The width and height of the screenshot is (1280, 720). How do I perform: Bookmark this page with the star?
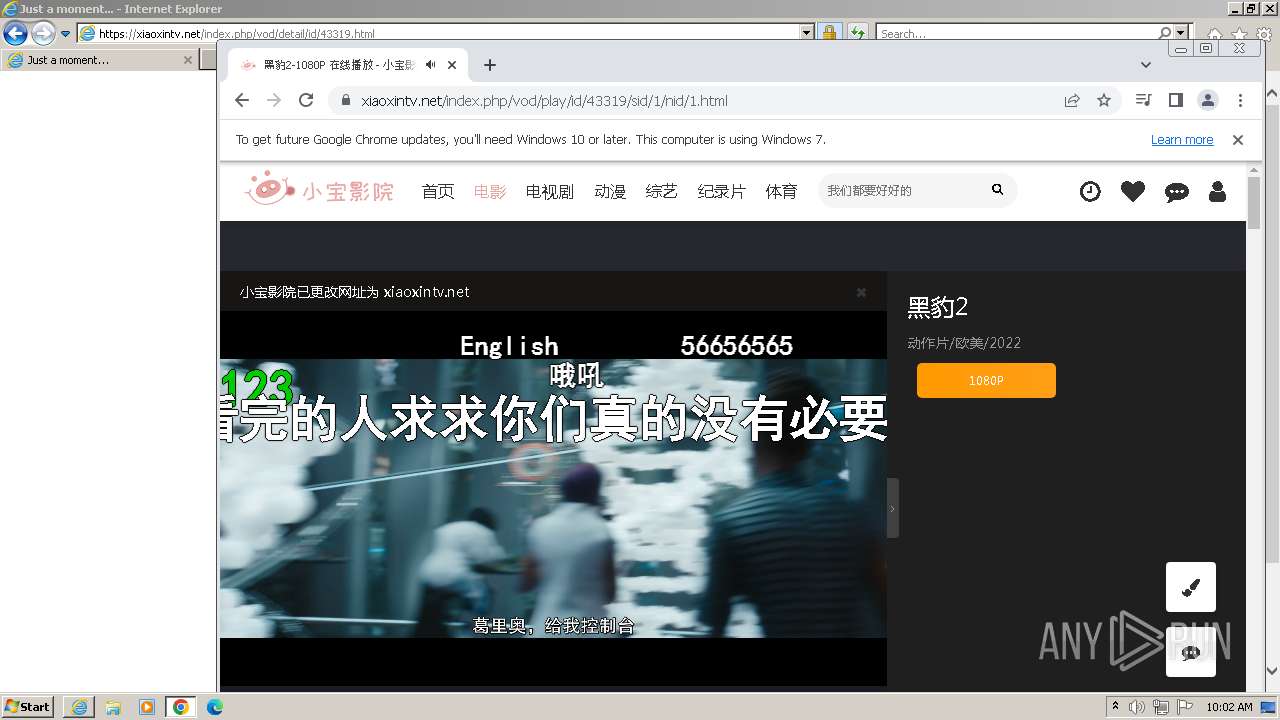click(1104, 100)
